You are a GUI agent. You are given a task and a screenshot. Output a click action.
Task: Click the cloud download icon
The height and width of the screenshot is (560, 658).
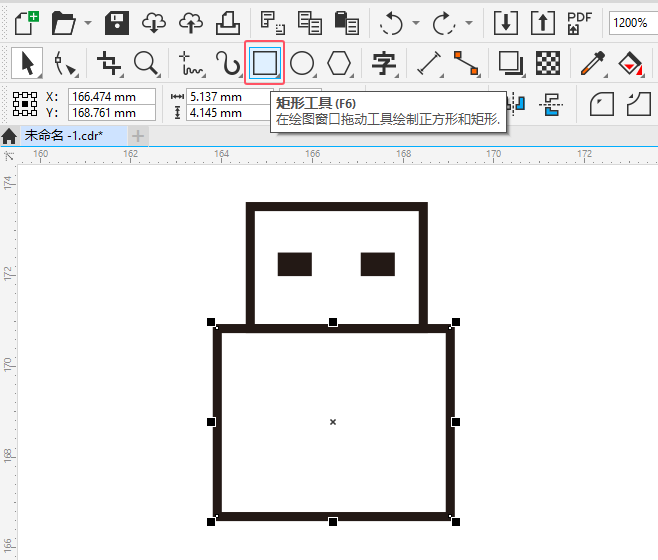point(154,23)
